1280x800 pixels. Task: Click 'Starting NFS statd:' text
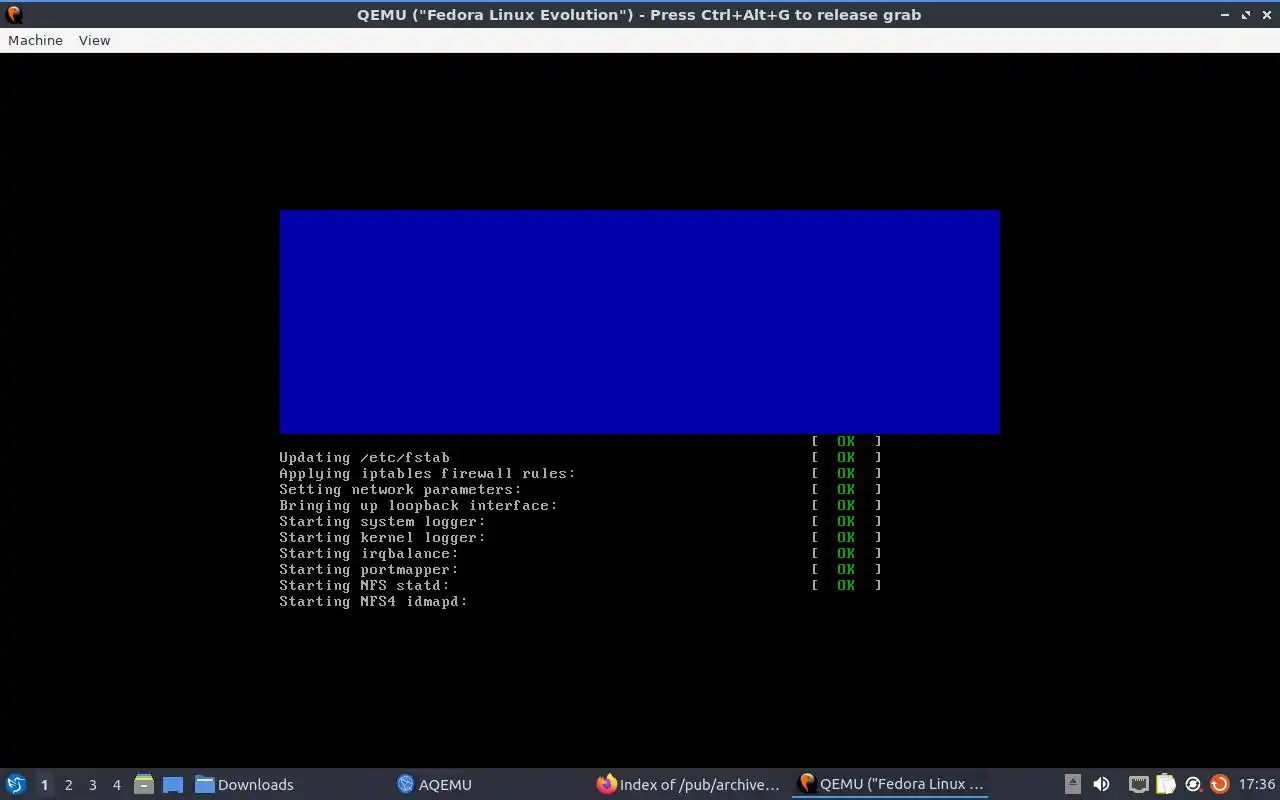tap(364, 586)
